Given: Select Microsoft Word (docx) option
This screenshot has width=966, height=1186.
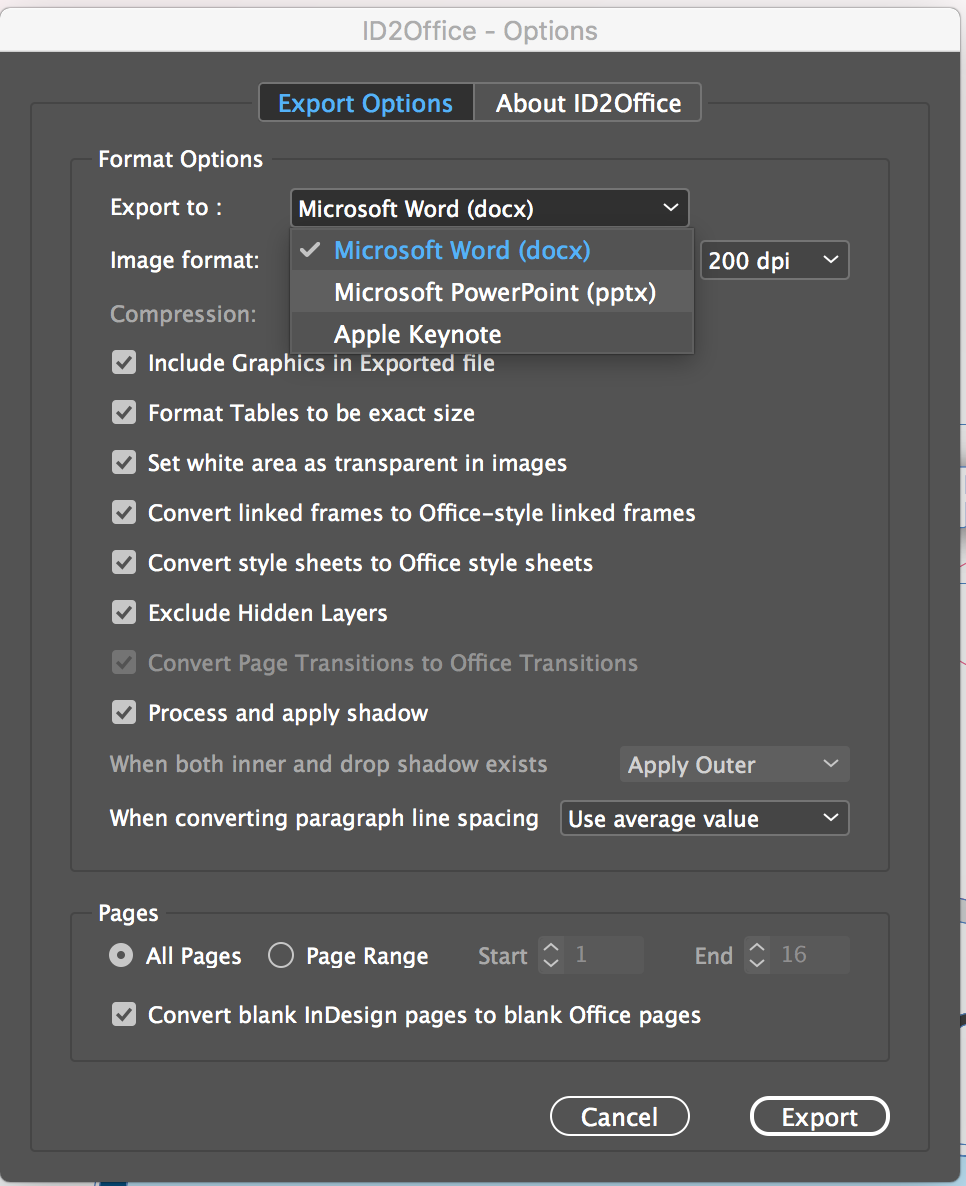Looking at the screenshot, I should pos(461,250).
